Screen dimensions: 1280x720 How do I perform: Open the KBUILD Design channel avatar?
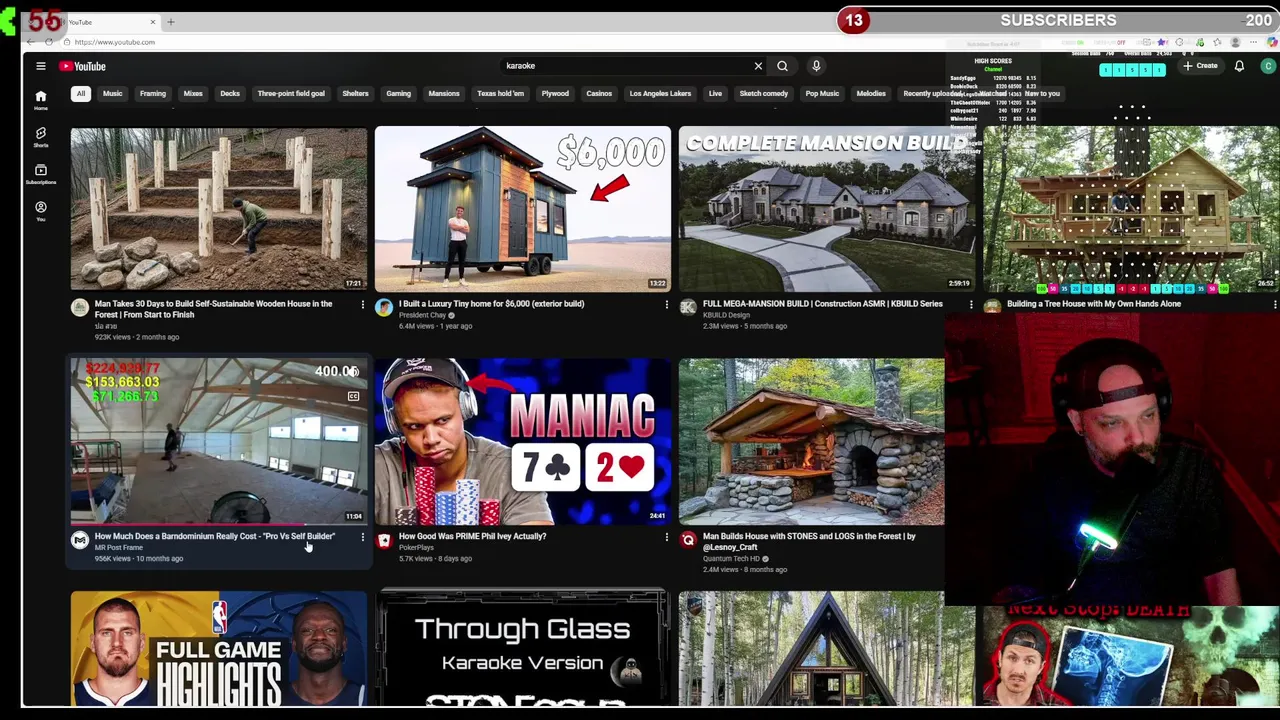tap(688, 308)
